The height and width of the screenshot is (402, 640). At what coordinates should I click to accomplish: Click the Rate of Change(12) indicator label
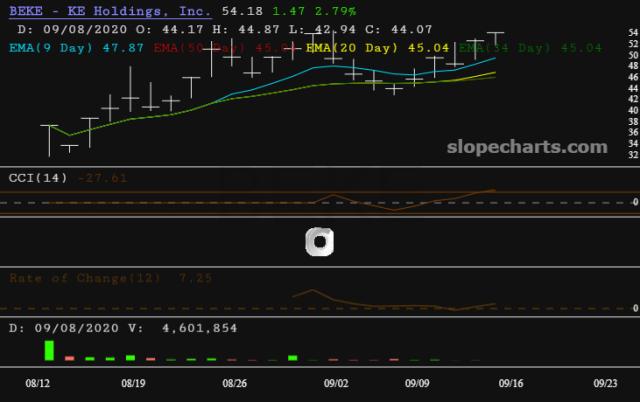tap(84, 278)
